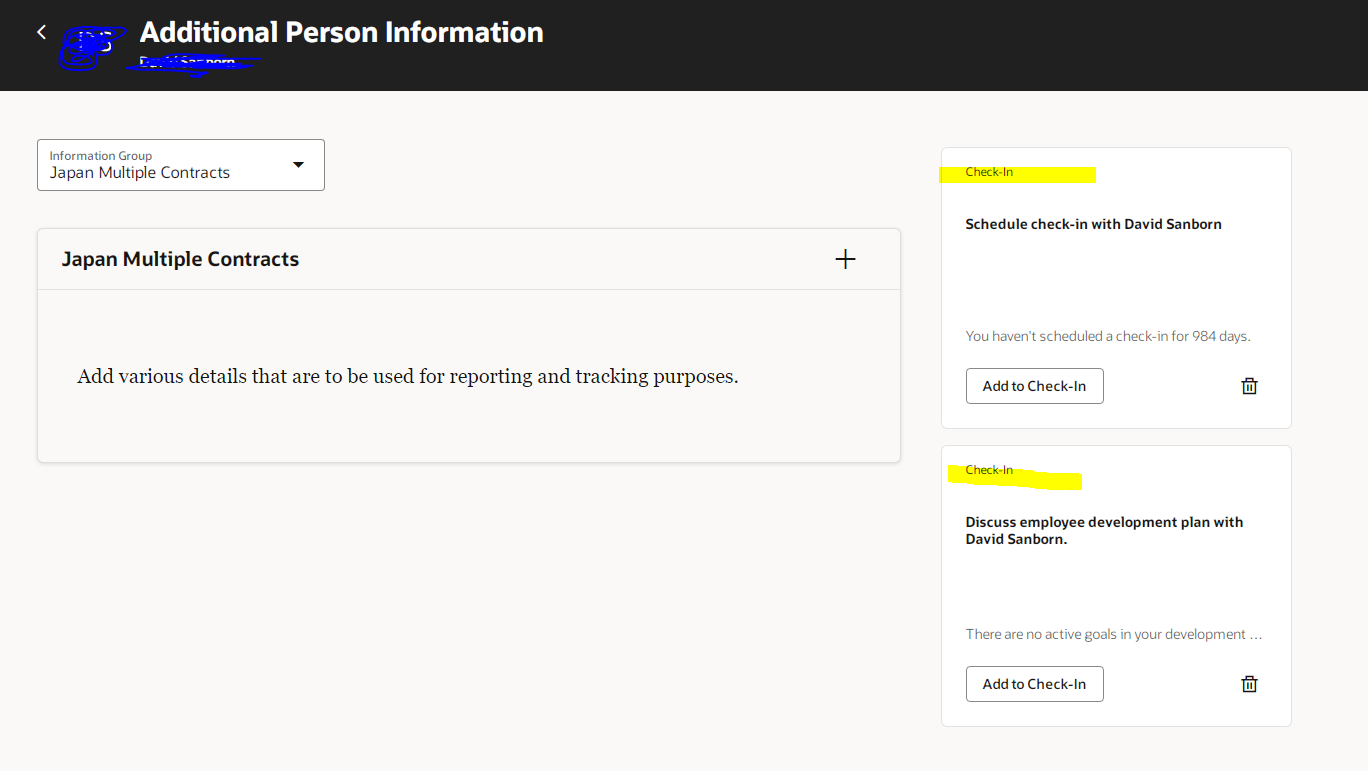The width and height of the screenshot is (1368, 771).
Task: Go back using the header arrow
Action: [41, 32]
